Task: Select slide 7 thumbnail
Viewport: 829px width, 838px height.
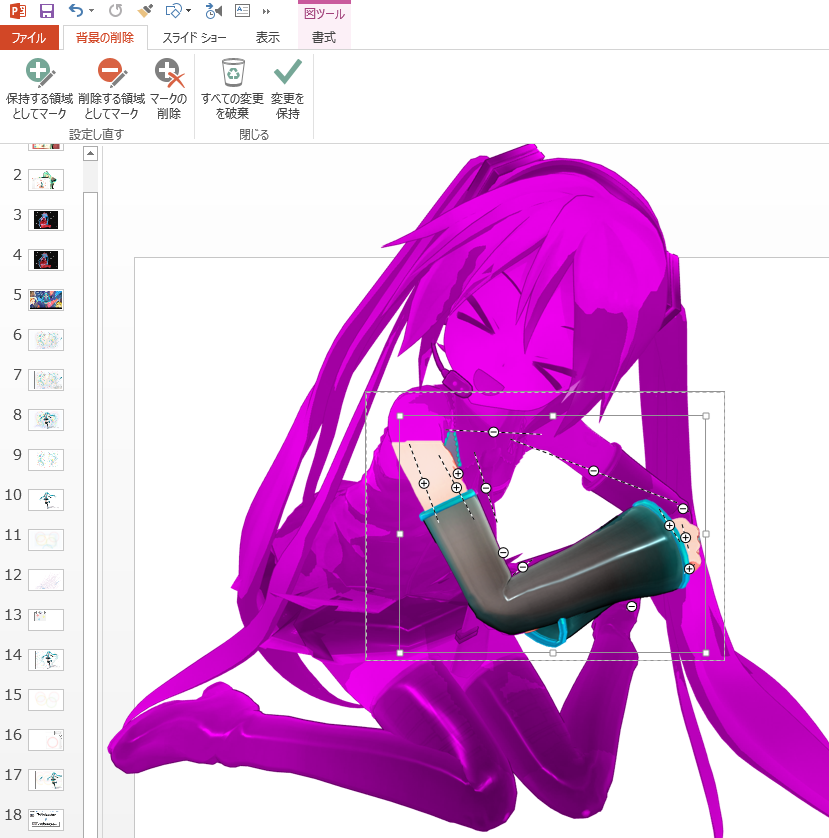Action: 46,380
